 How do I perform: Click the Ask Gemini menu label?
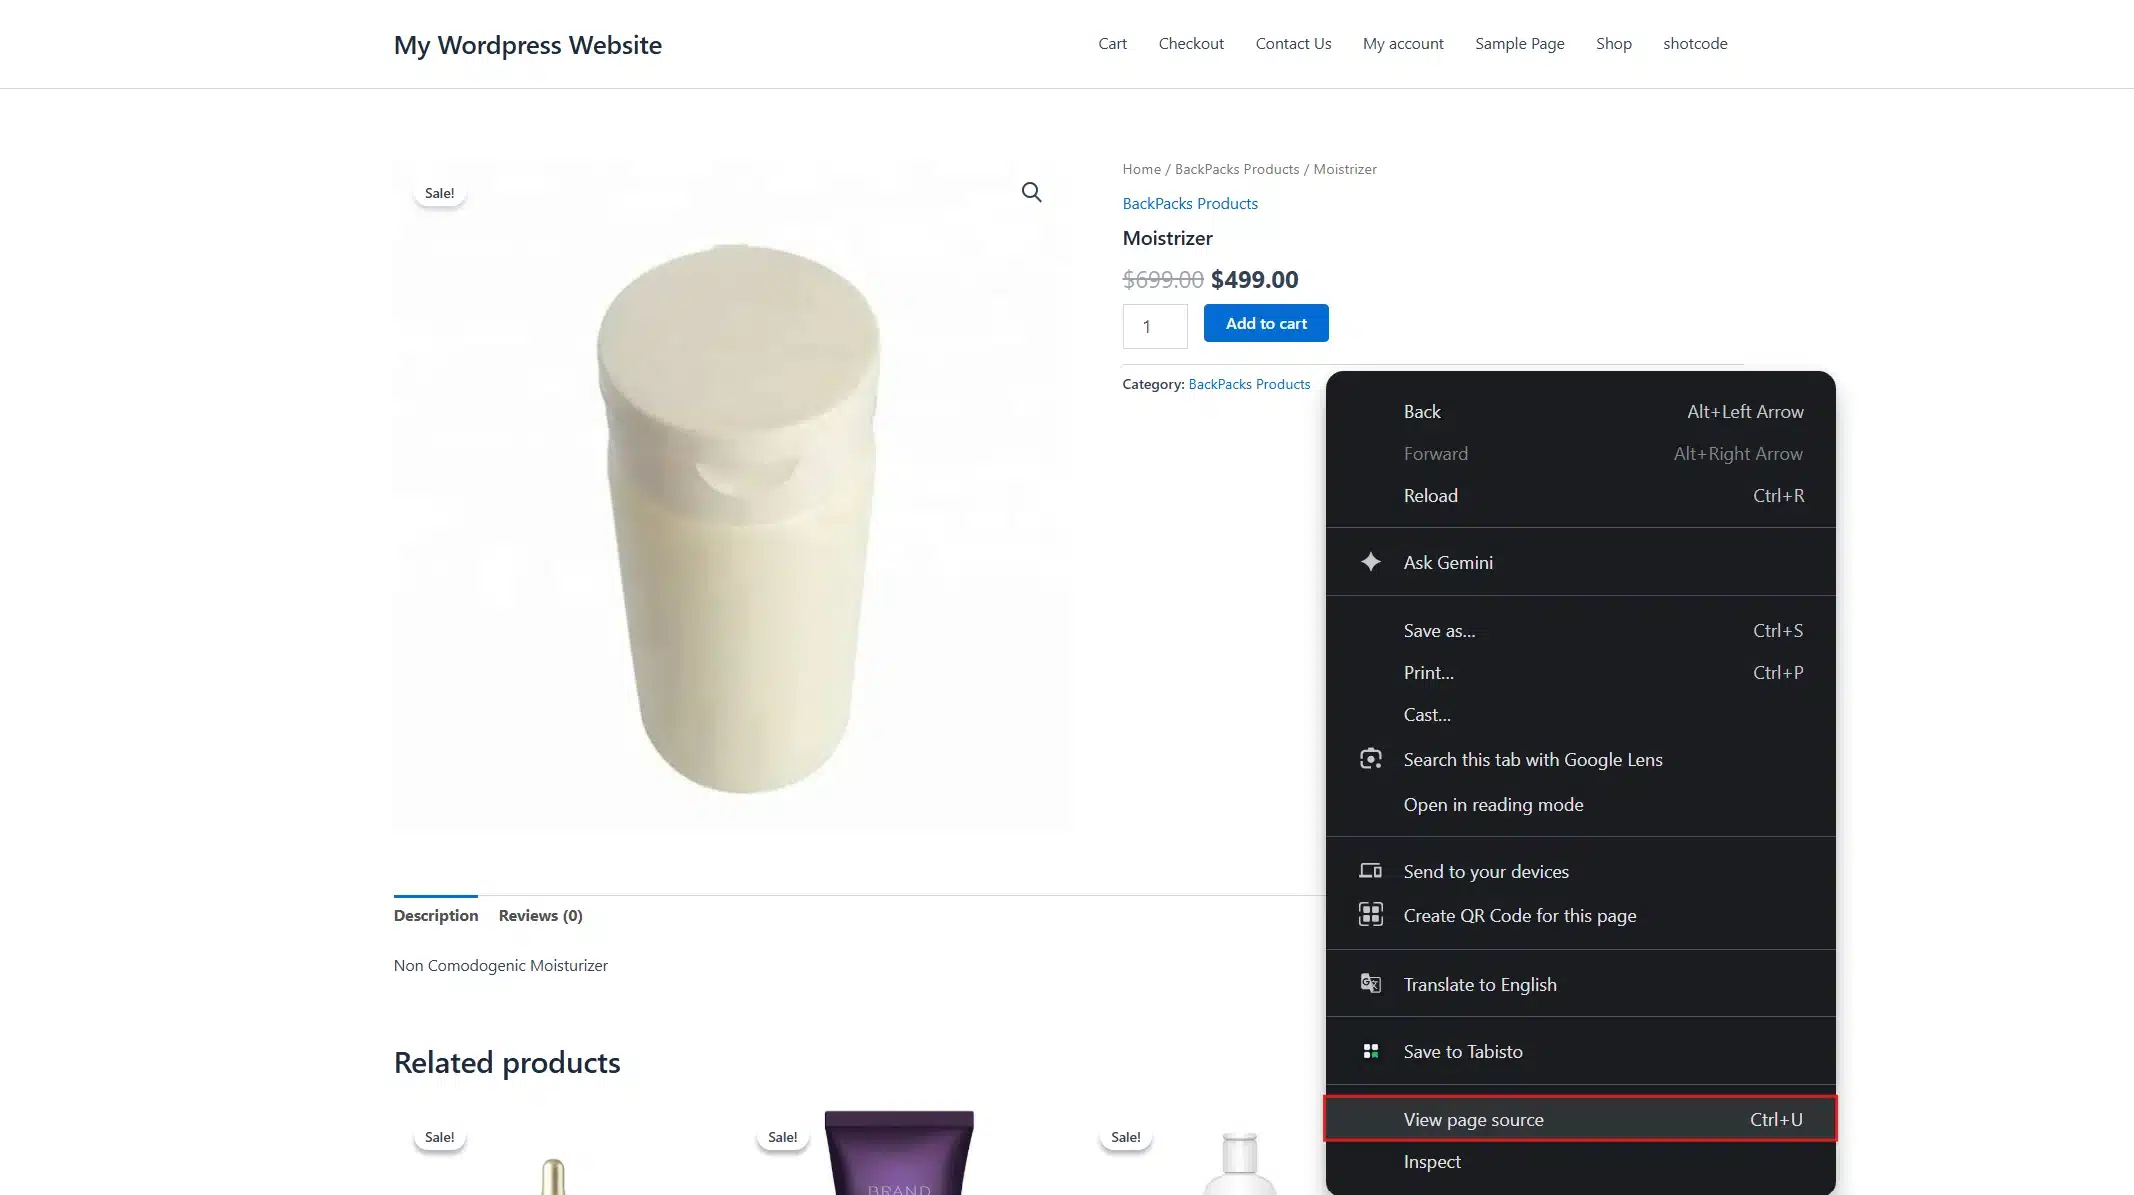[x=1448, y=563]
